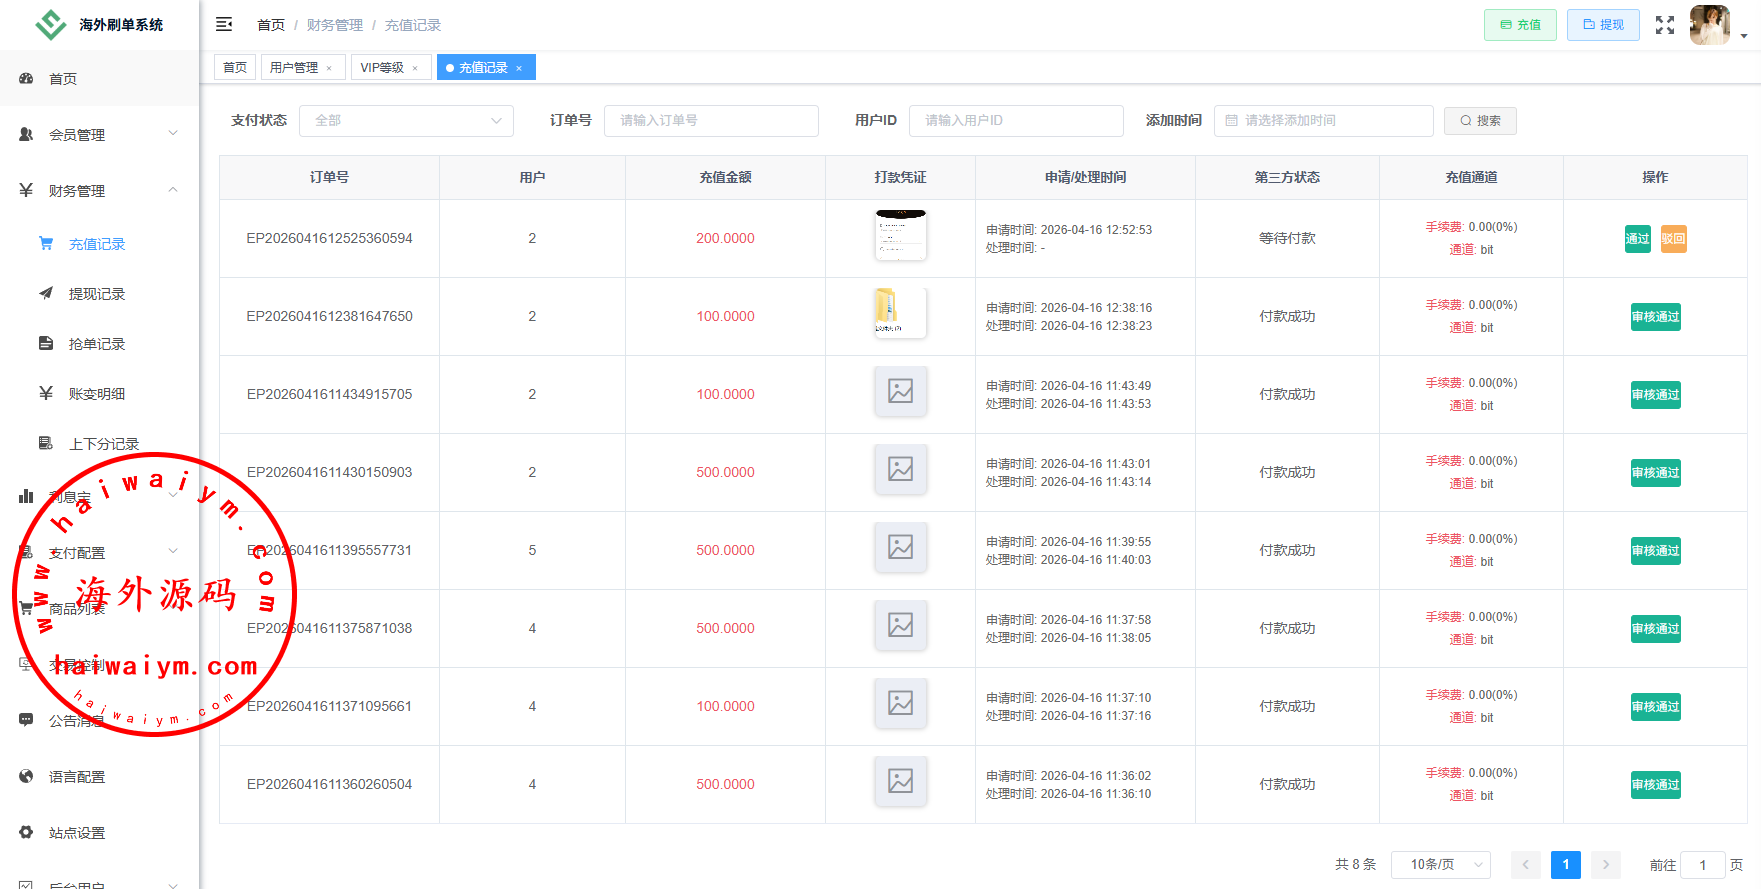Go to 账变明细 in sidebar
This screenshot has width=1761, height=889.
(97, 394)
